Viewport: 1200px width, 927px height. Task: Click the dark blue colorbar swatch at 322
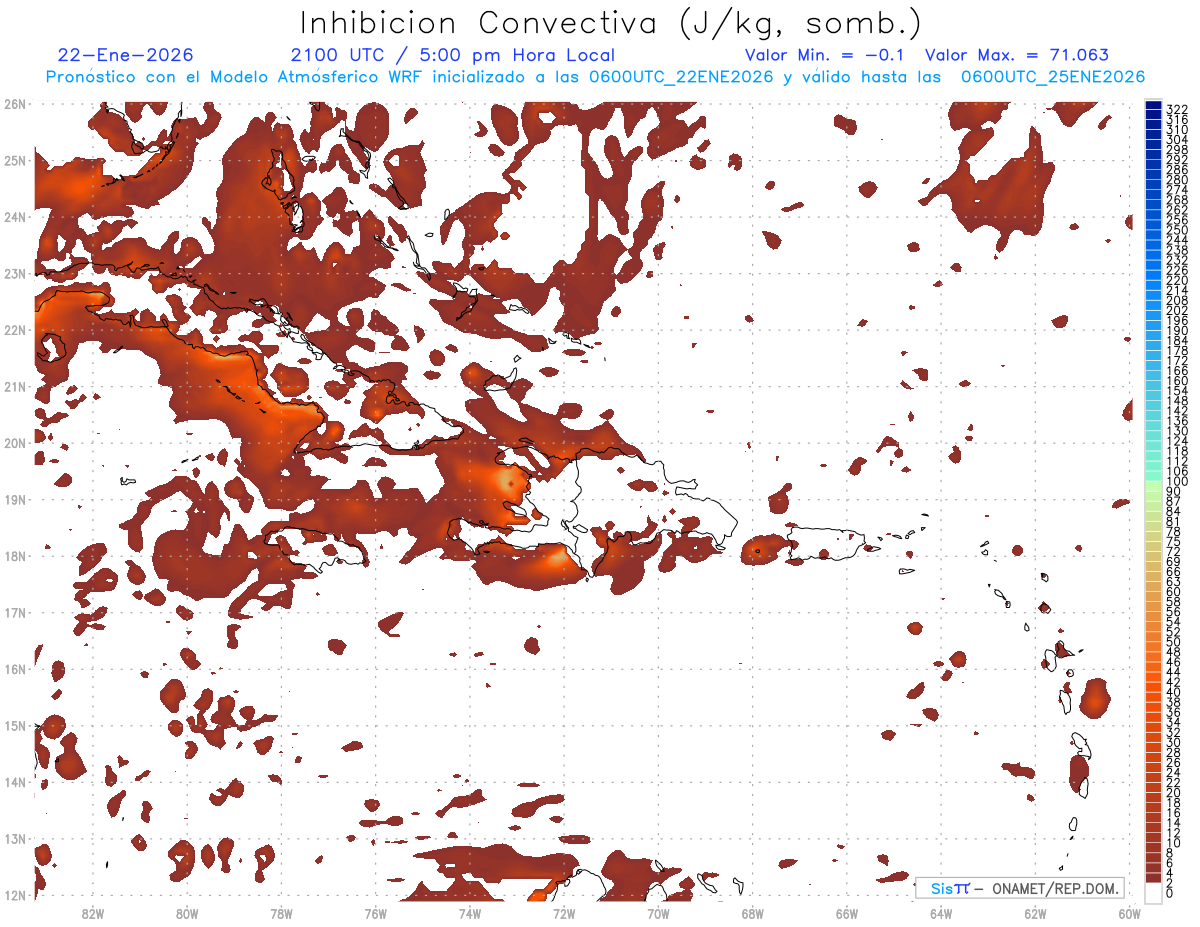[x=1154, y=107]
